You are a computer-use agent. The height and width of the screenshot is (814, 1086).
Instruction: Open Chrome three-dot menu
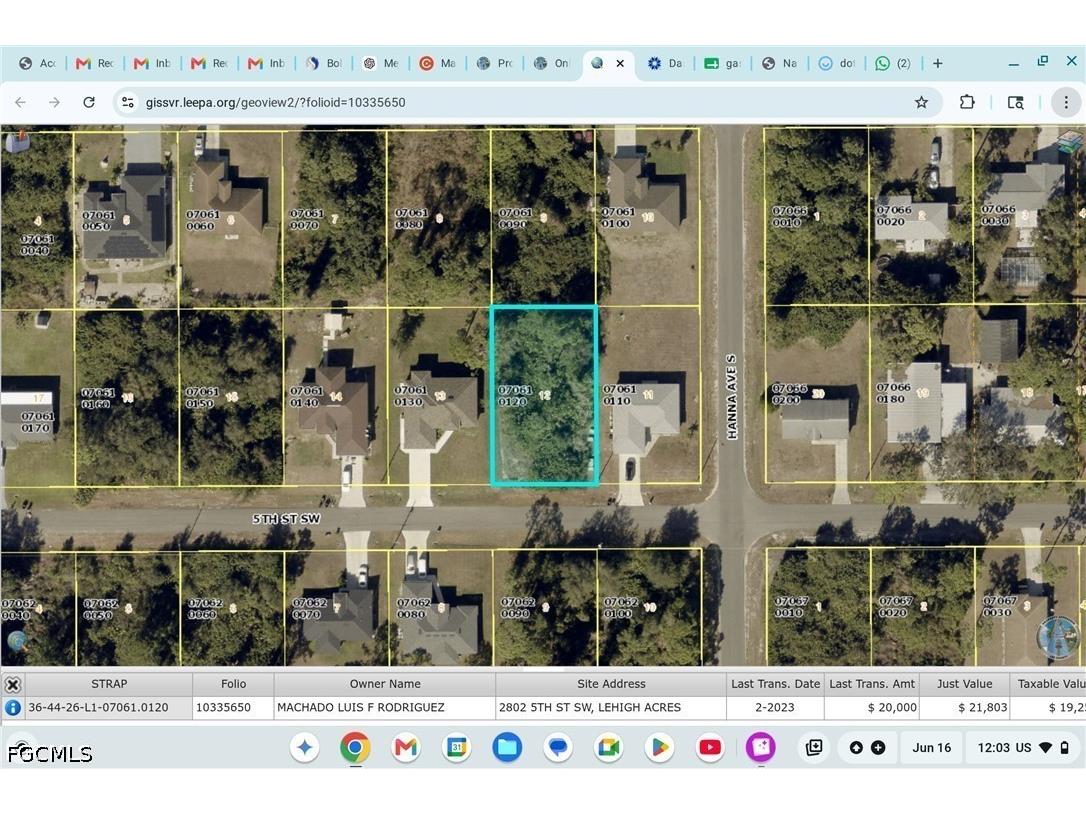(x=1066, y=103)
